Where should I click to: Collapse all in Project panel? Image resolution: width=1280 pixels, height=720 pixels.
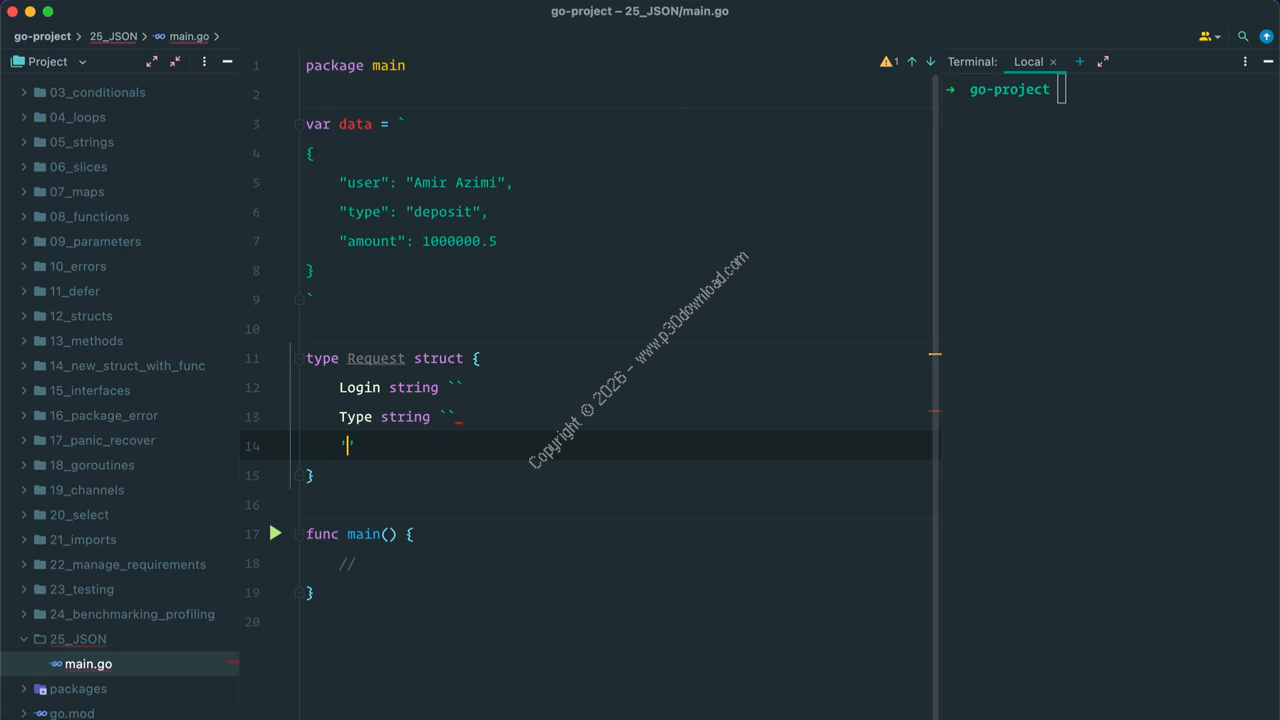point(176,62)
